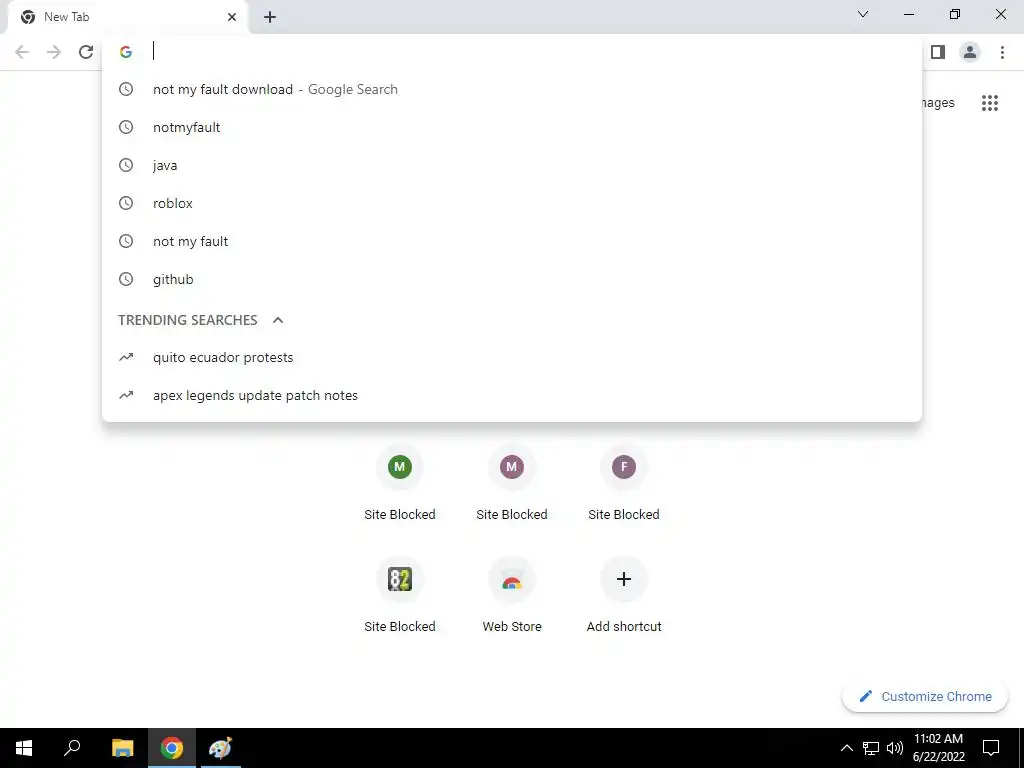The width and height of the screenshot is (1024, 768).
Task: Open the Images link
Action: 938,103
